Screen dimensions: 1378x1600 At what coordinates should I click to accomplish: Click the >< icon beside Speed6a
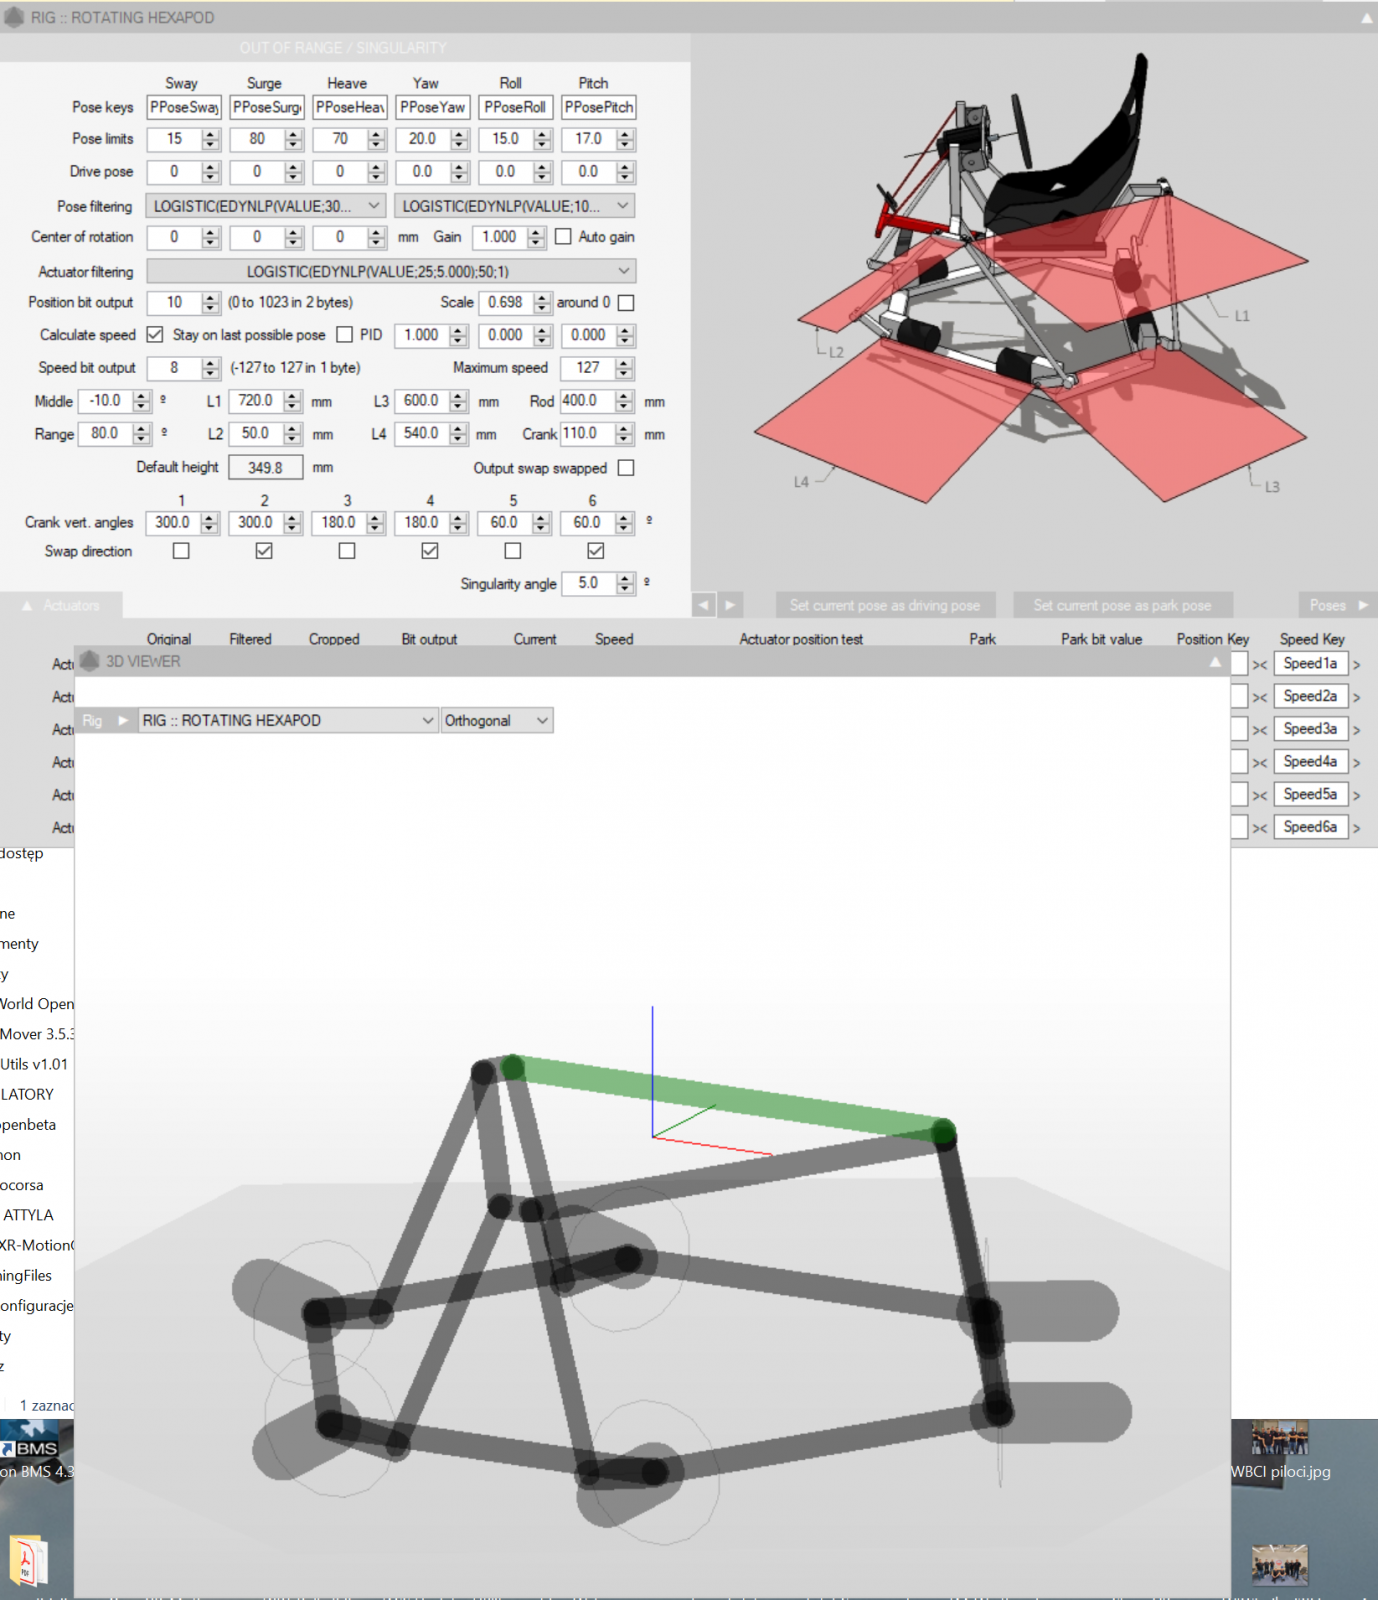[1260, 828]
